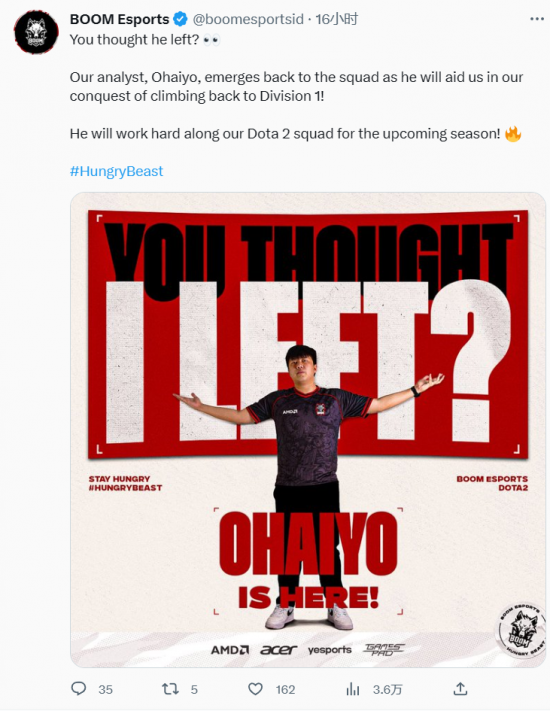Open the BOOM Esports profile avatar
The height and width of the screenshot is (711, 550).
(x=36, y=32)
